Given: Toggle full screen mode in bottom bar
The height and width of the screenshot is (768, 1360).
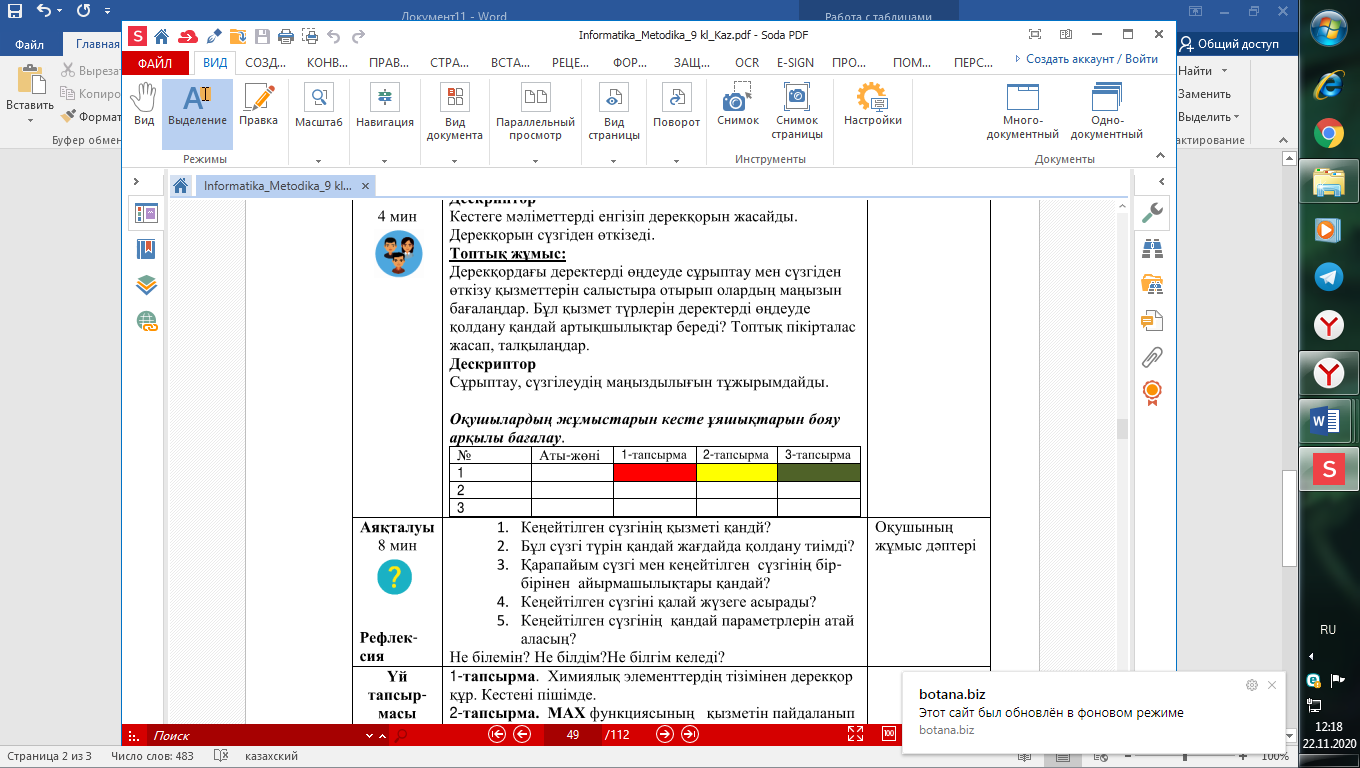Looking at the screenshot, I should [855, 734].
